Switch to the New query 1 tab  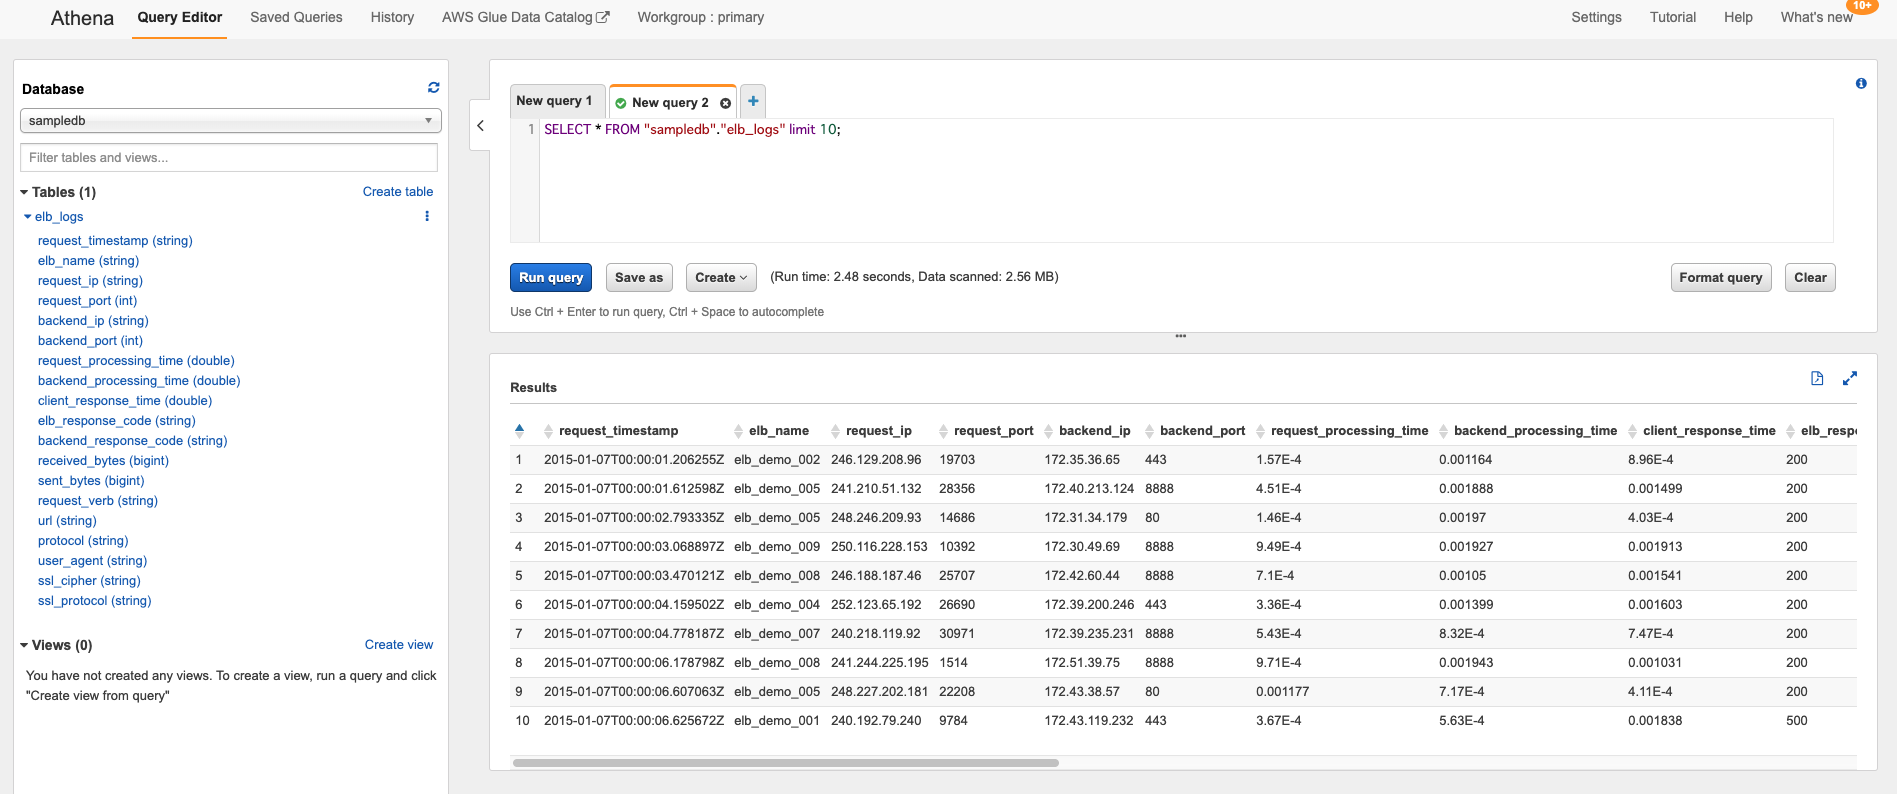coord(555,101)
